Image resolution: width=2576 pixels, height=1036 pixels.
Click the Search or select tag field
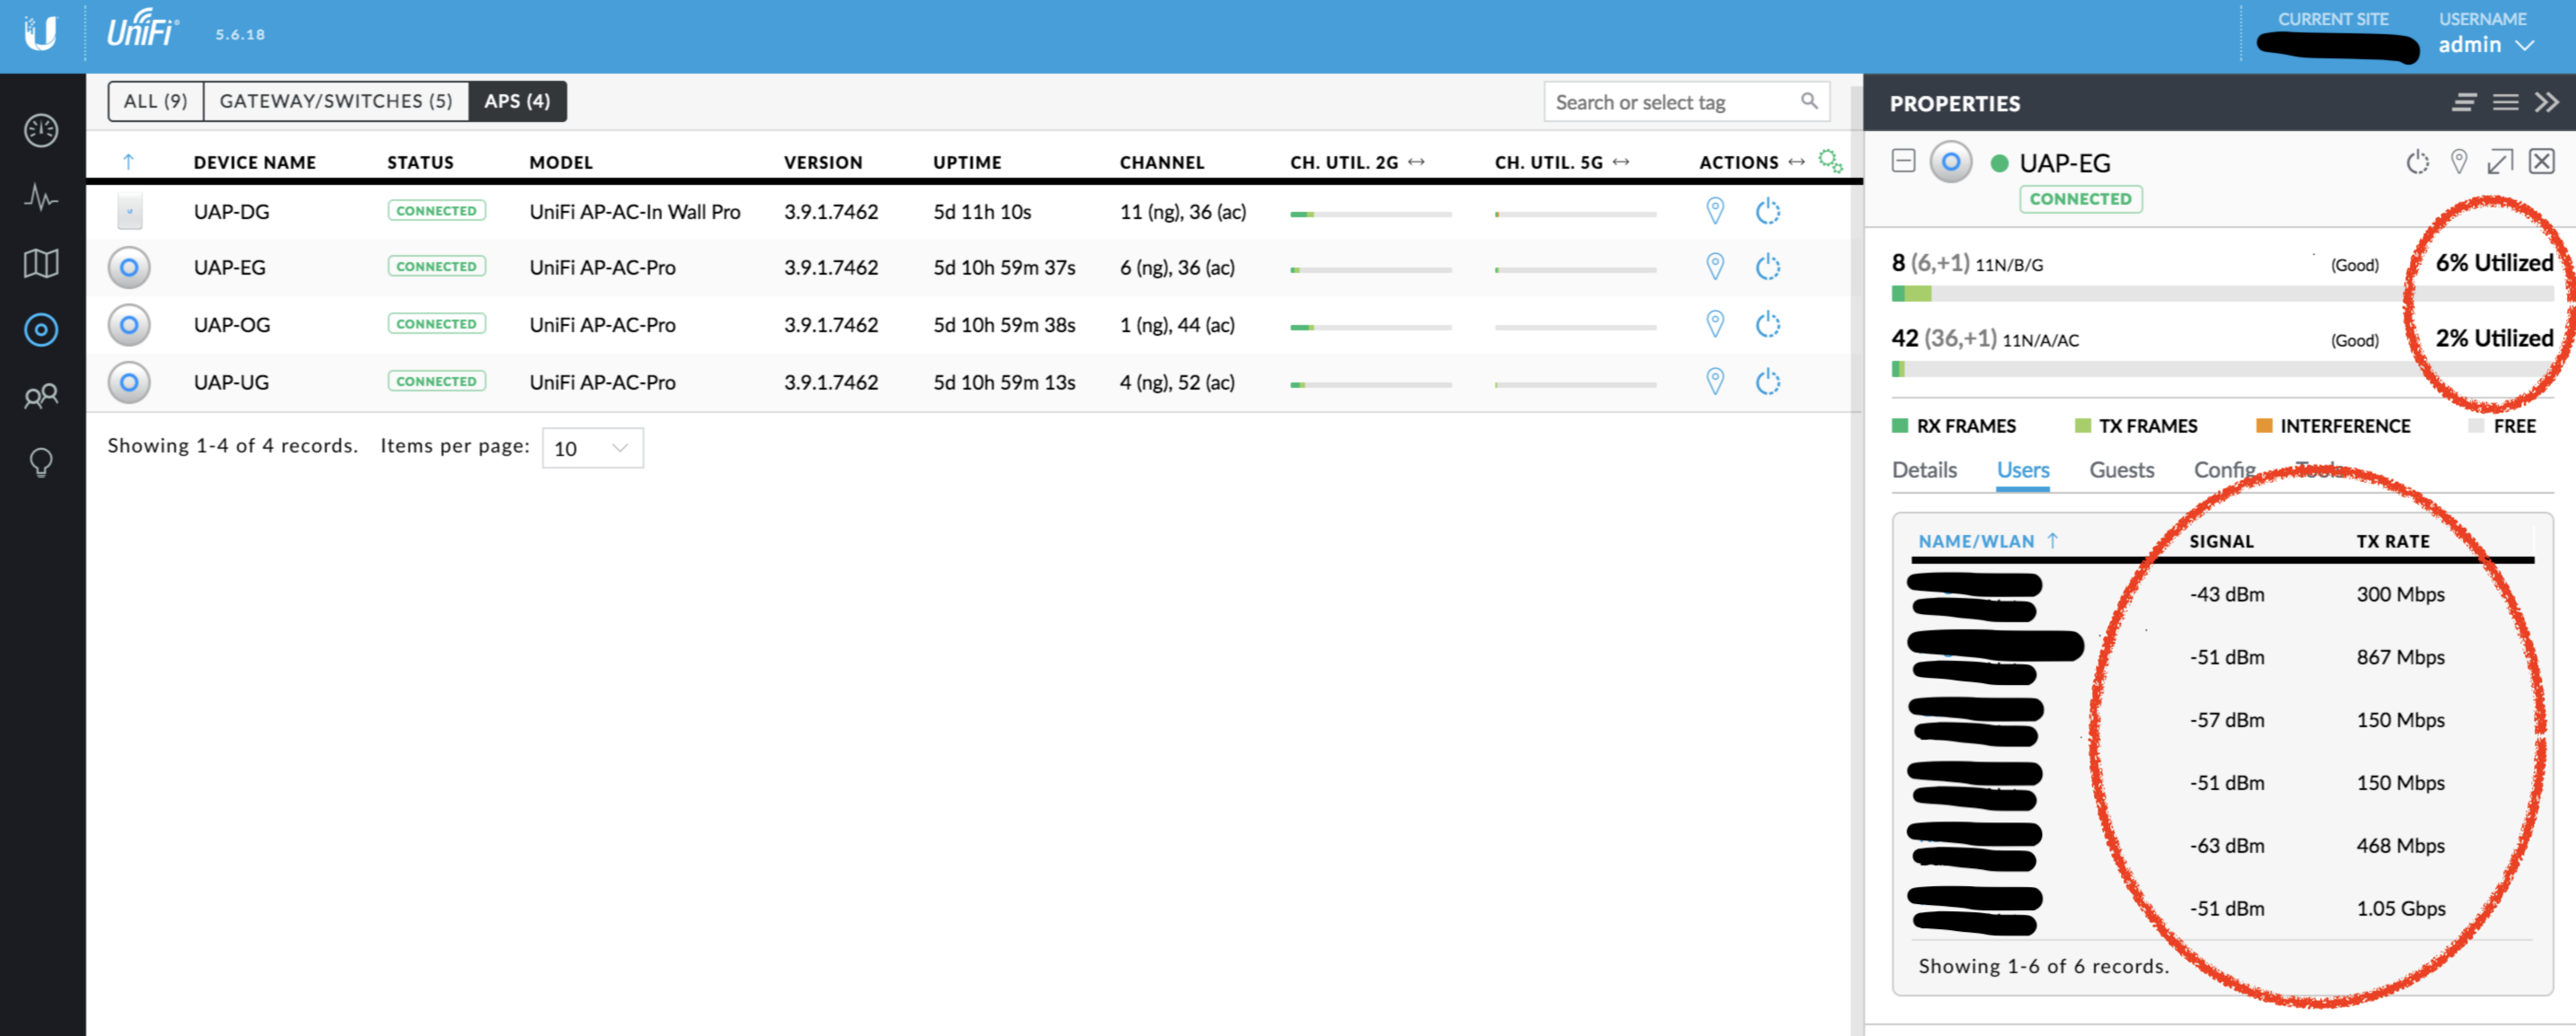pos(1673,102)
